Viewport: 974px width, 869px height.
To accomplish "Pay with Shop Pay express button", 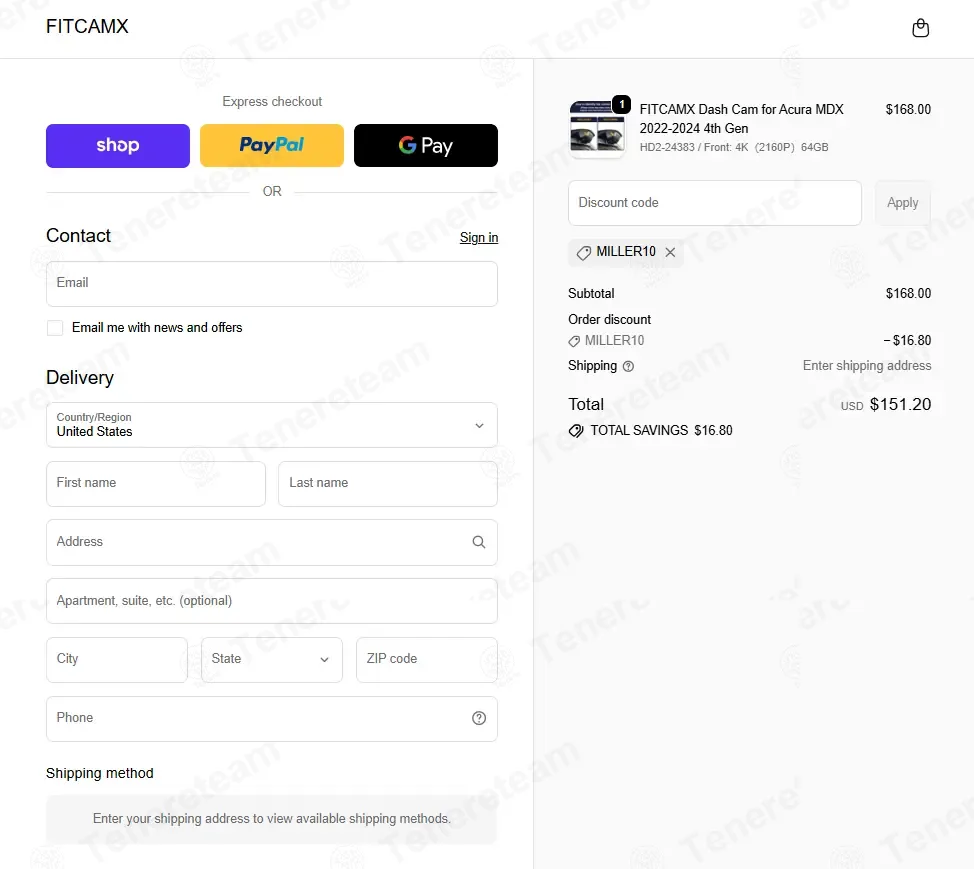I will 117,145.
